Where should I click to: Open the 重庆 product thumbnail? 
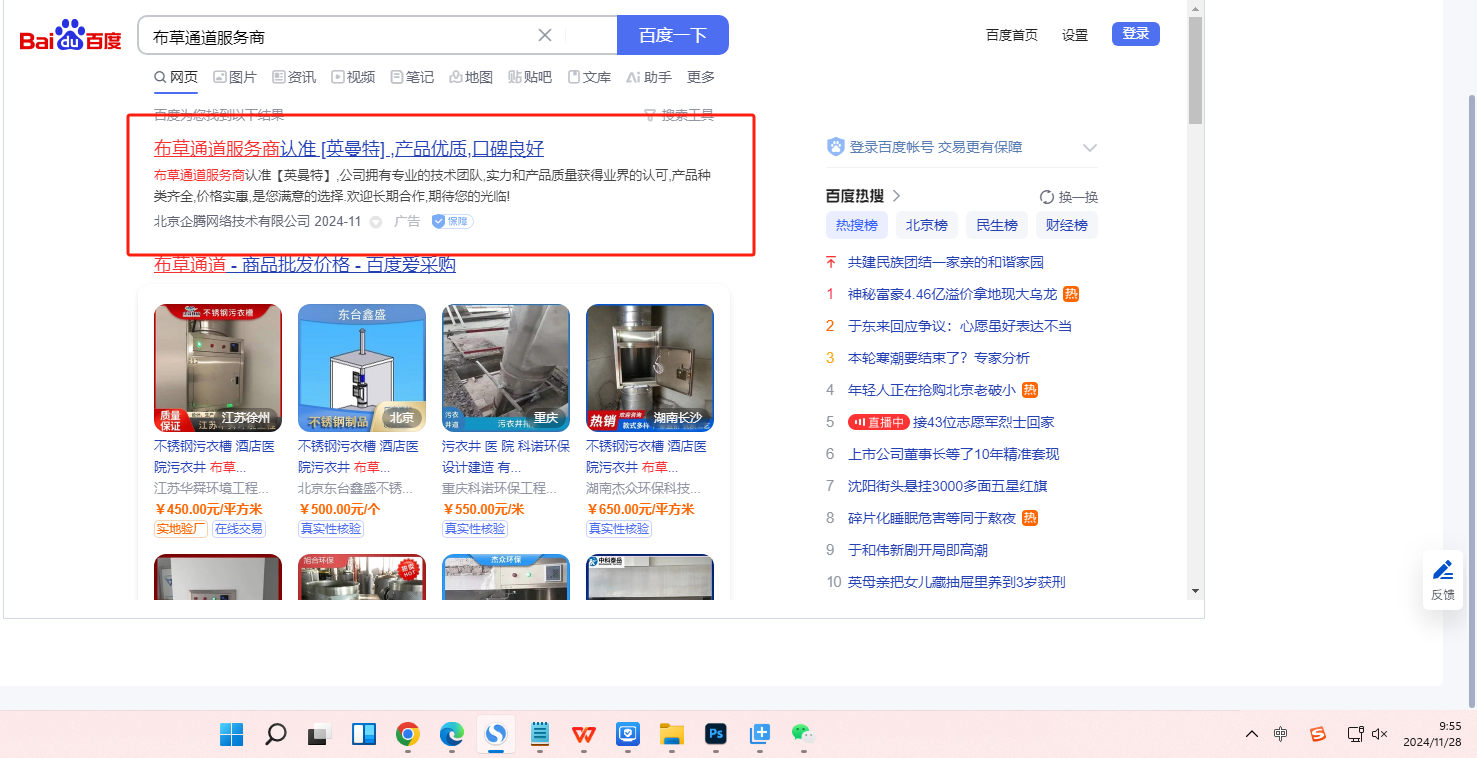506,368
